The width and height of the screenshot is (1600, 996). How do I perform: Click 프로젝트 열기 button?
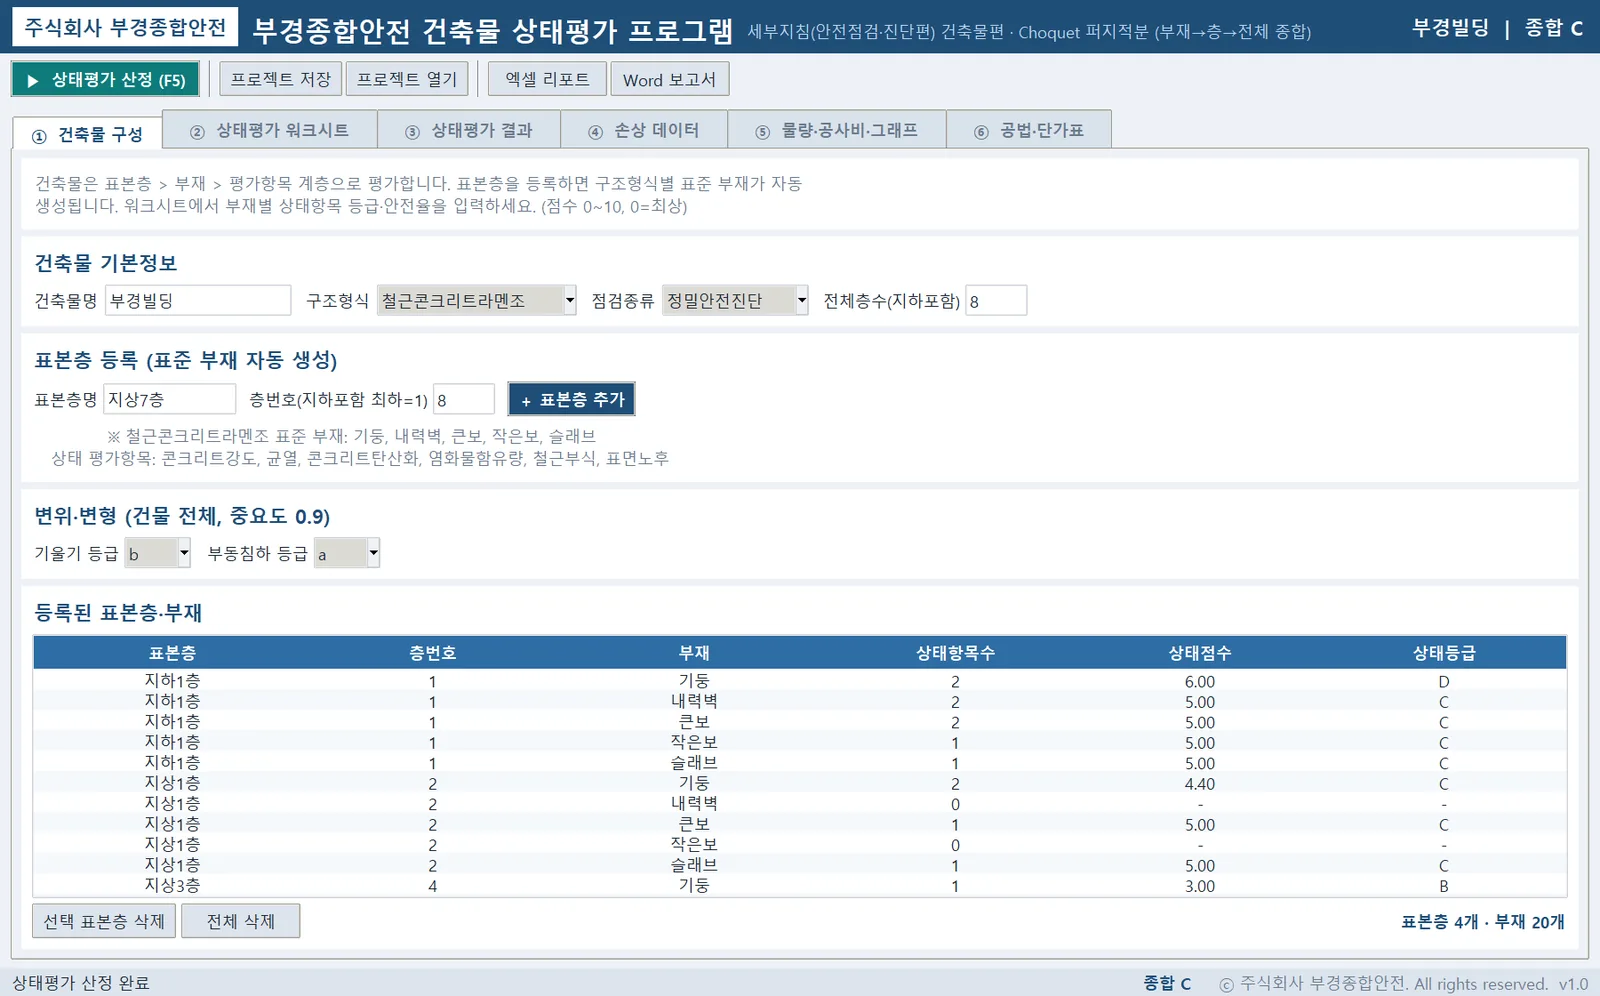tap(407, 79)
